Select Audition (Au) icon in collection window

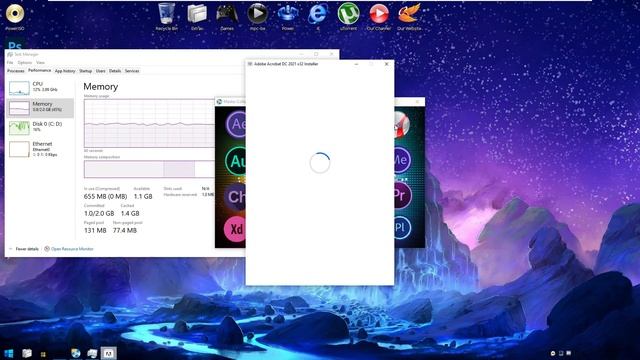click(x=236, y=161)
